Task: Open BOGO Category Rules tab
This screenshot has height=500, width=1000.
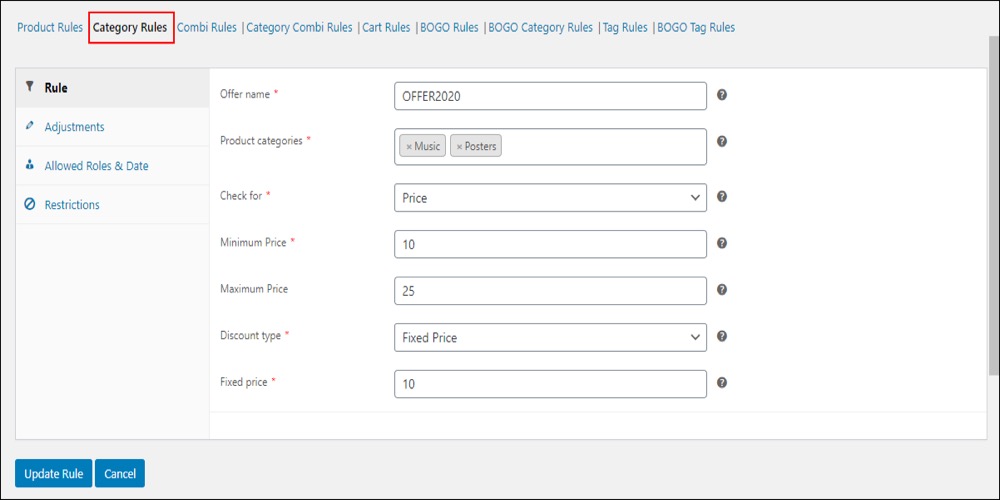Action: (540, 27)
